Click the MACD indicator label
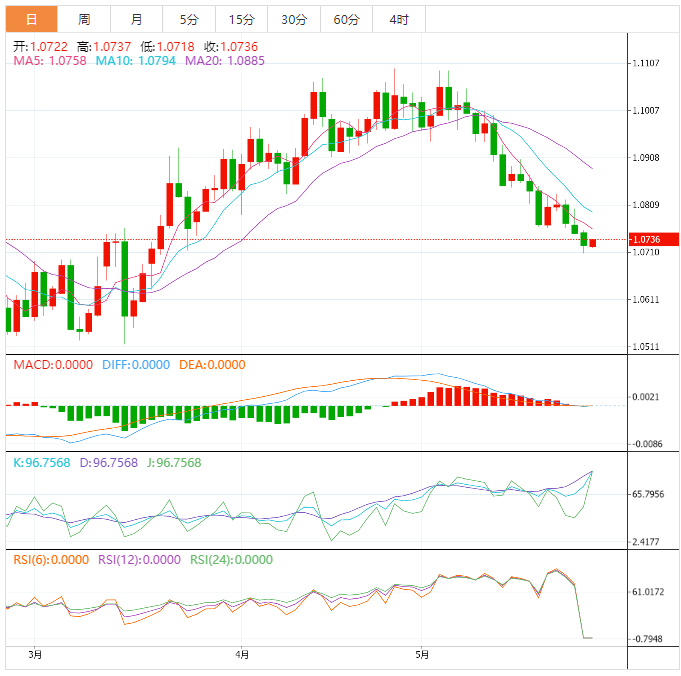Screen dimensions: 681x676 tap(53, 365)
